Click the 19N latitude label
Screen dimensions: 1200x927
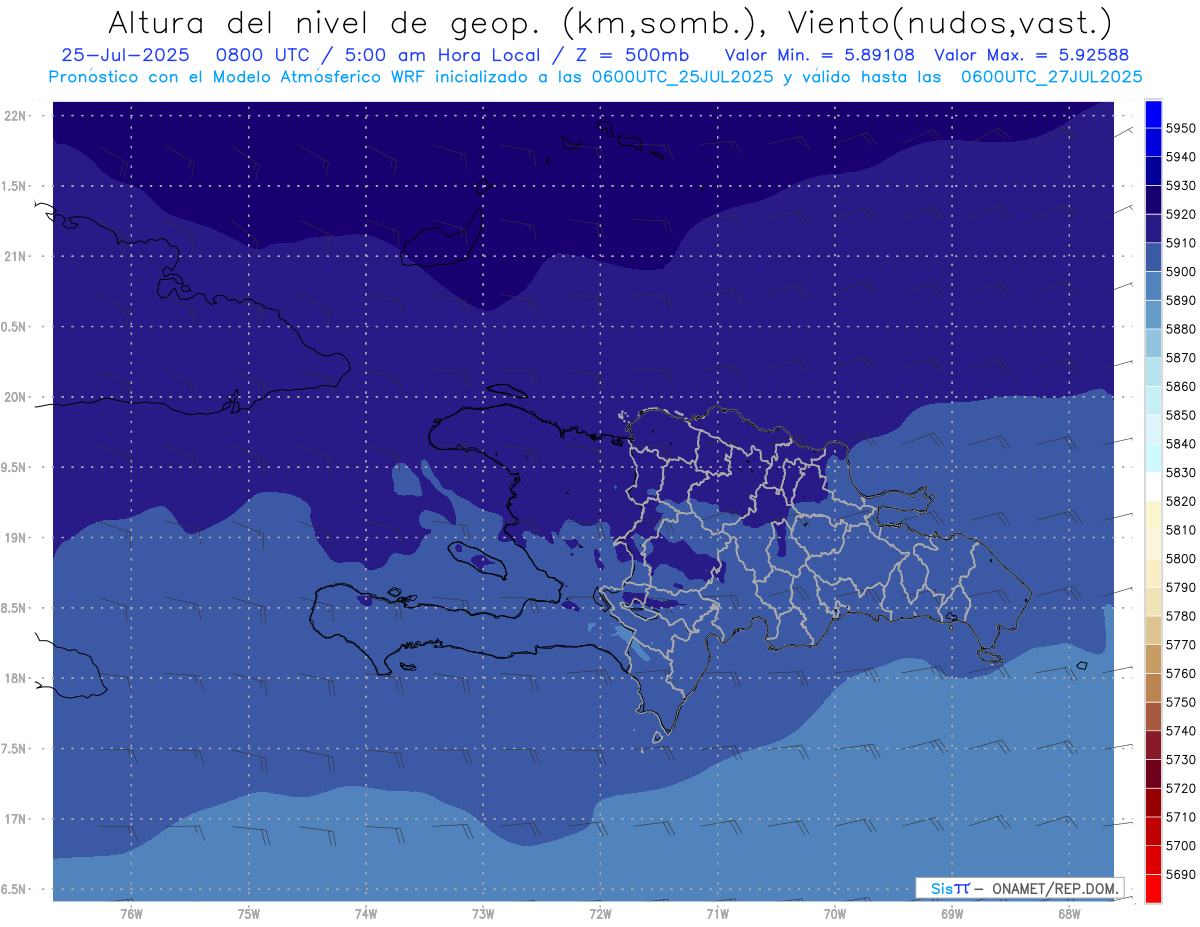(17, 538)
